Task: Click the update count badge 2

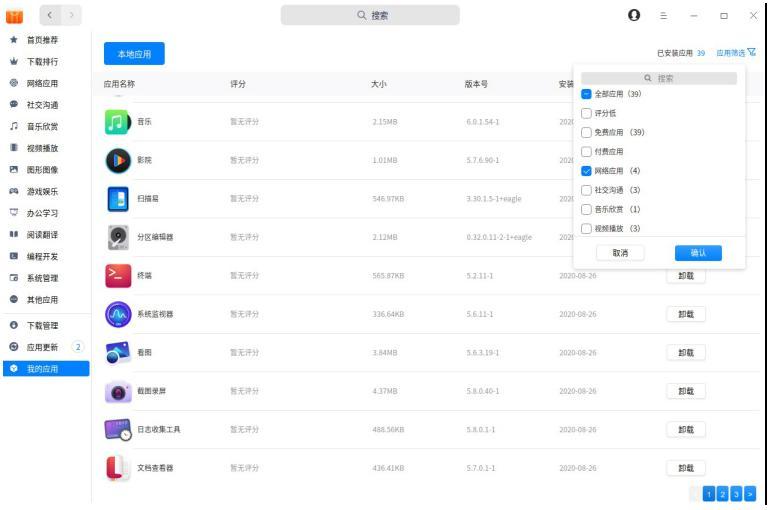Action: click(x=77, y=347)
